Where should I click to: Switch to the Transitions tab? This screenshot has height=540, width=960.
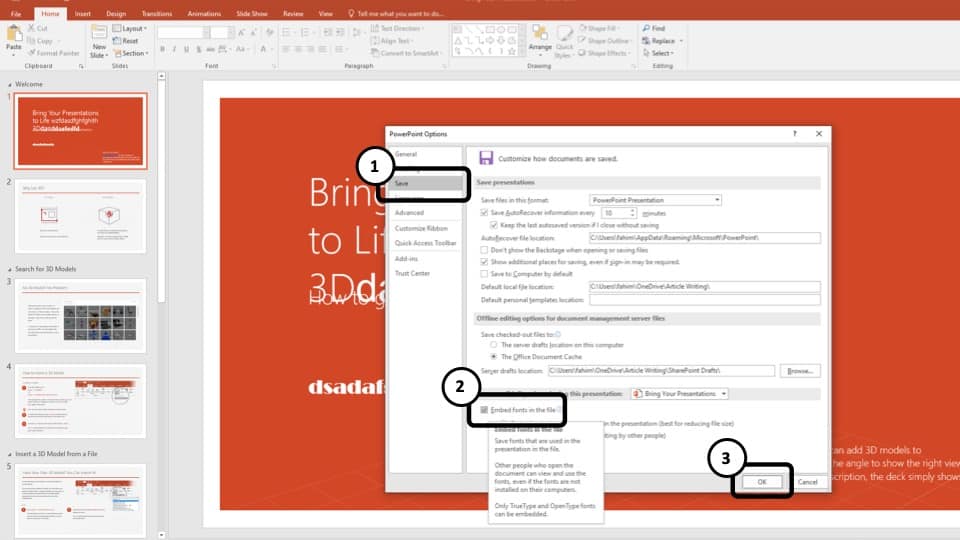(x=157, y=13)
